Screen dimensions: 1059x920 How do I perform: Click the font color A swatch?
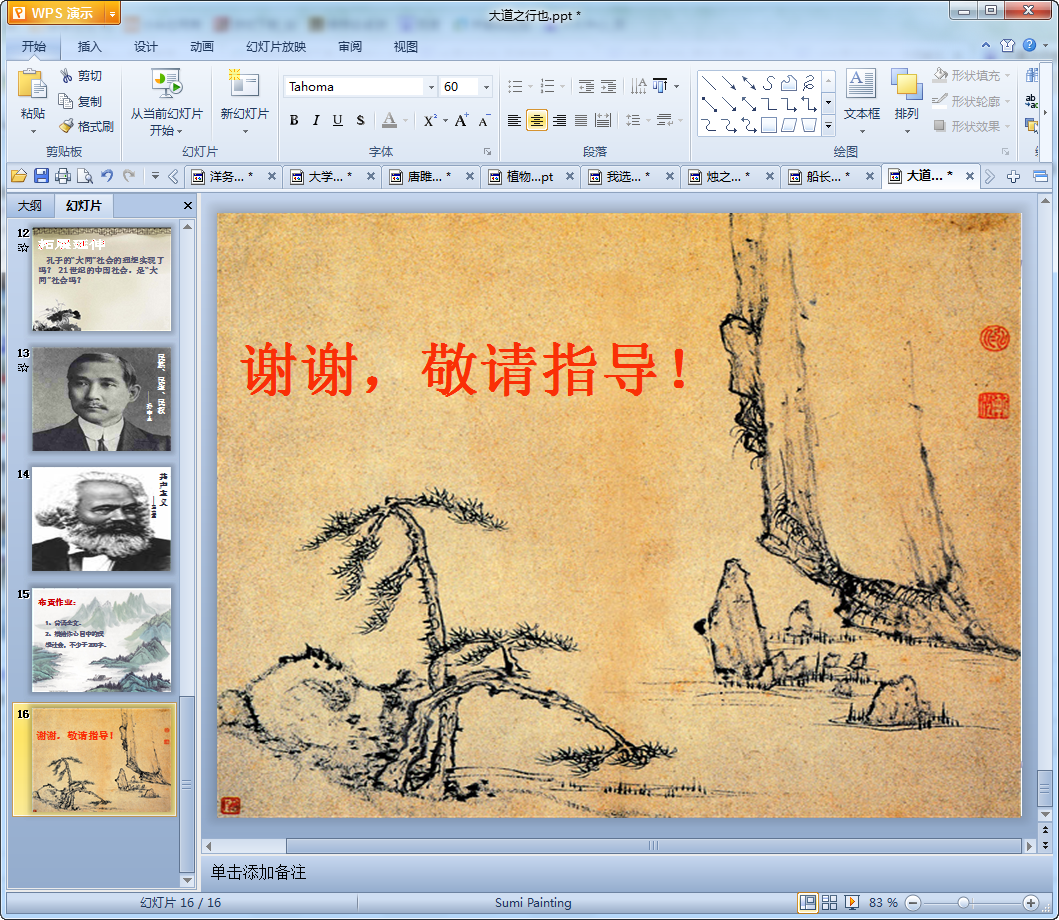click(x=390, y=120)
